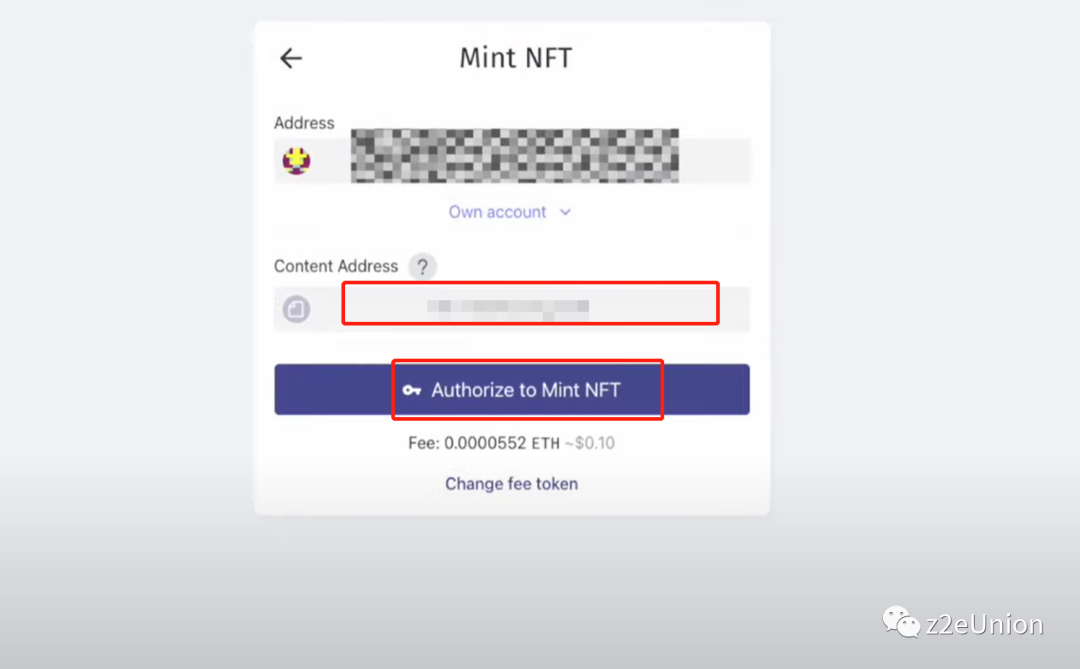1080x669 pixels.
Task: Click the ETH fee token symbol
Action: coord(546,443)
